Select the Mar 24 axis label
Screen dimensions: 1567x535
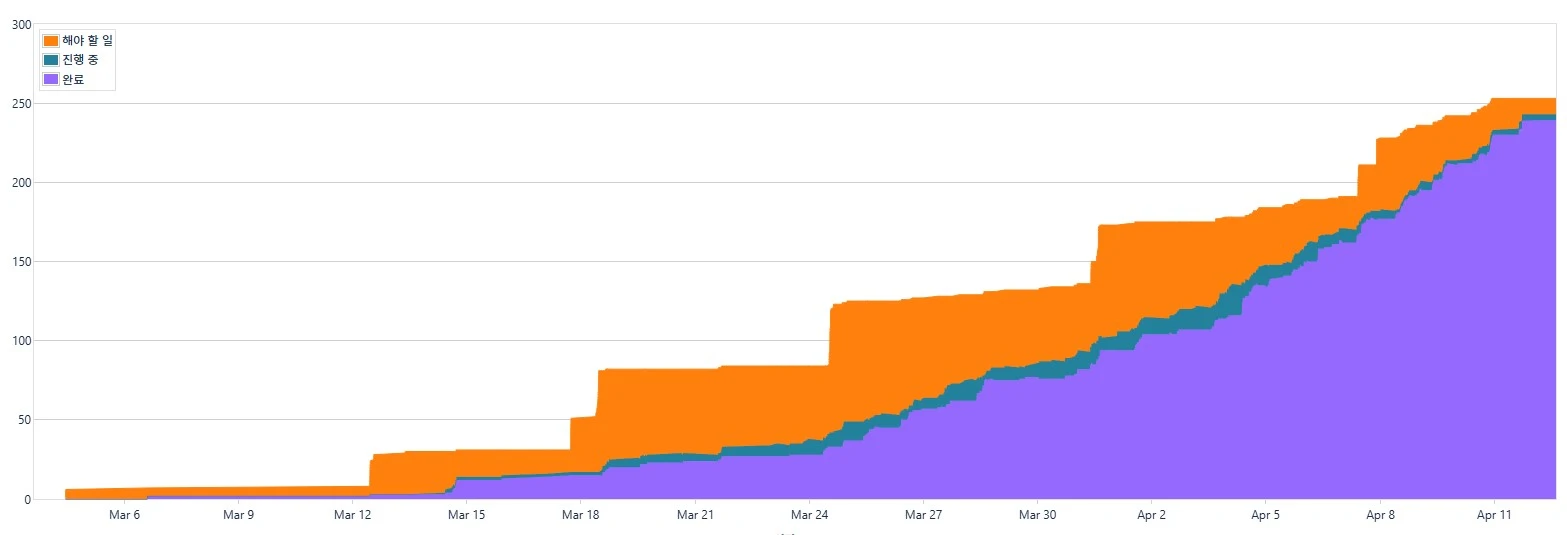click(808, 515)
